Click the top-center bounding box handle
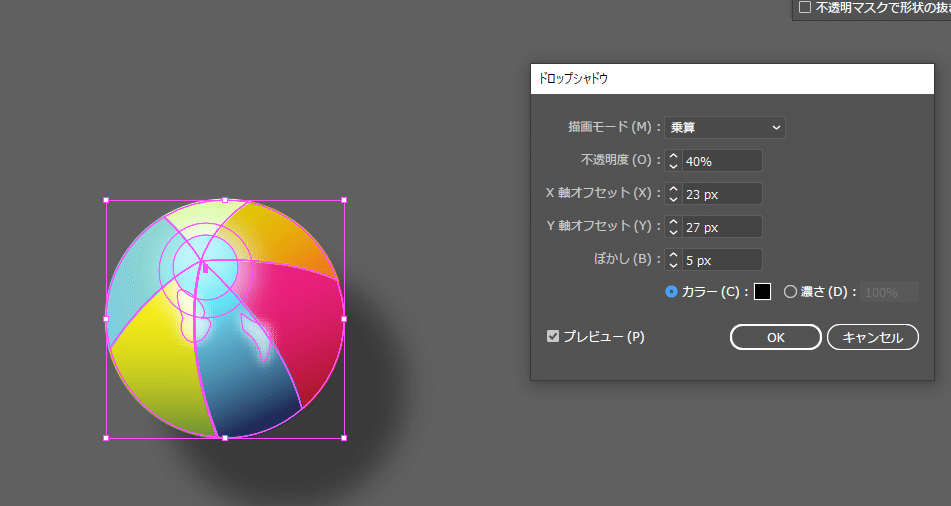The height and width of the screenshot is (506, 951). 225,200
